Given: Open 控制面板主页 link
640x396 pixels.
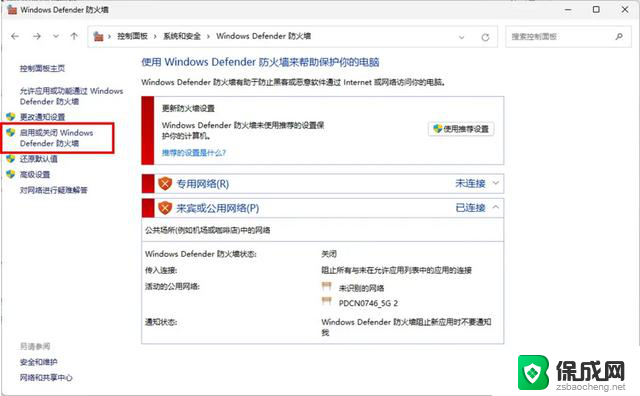Looking at the screenshot, I should click(x=42, y=68).
